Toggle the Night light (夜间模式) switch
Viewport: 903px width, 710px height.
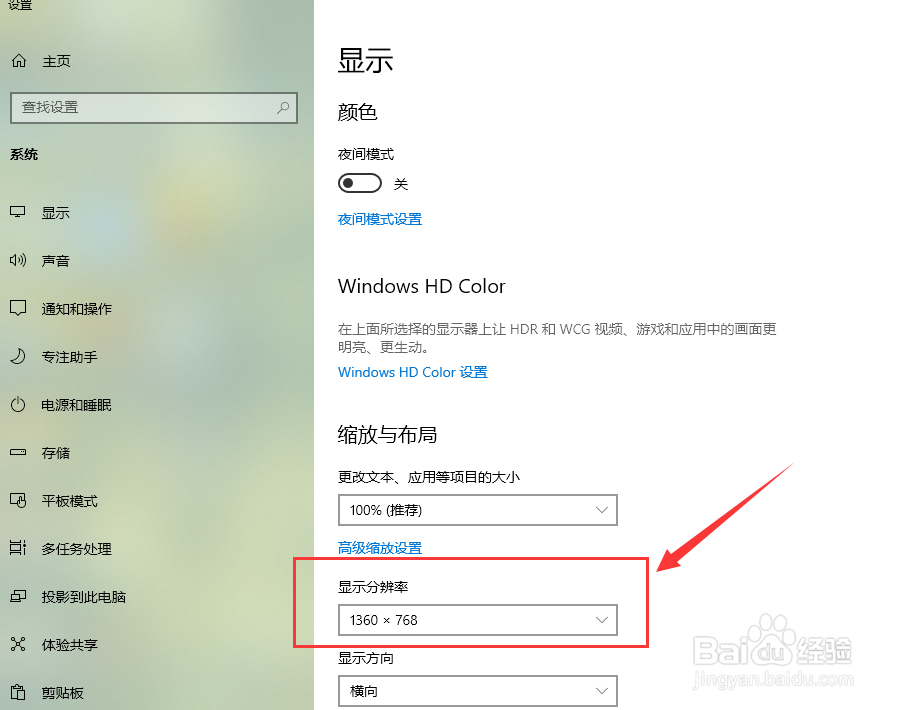pos(359,184)
